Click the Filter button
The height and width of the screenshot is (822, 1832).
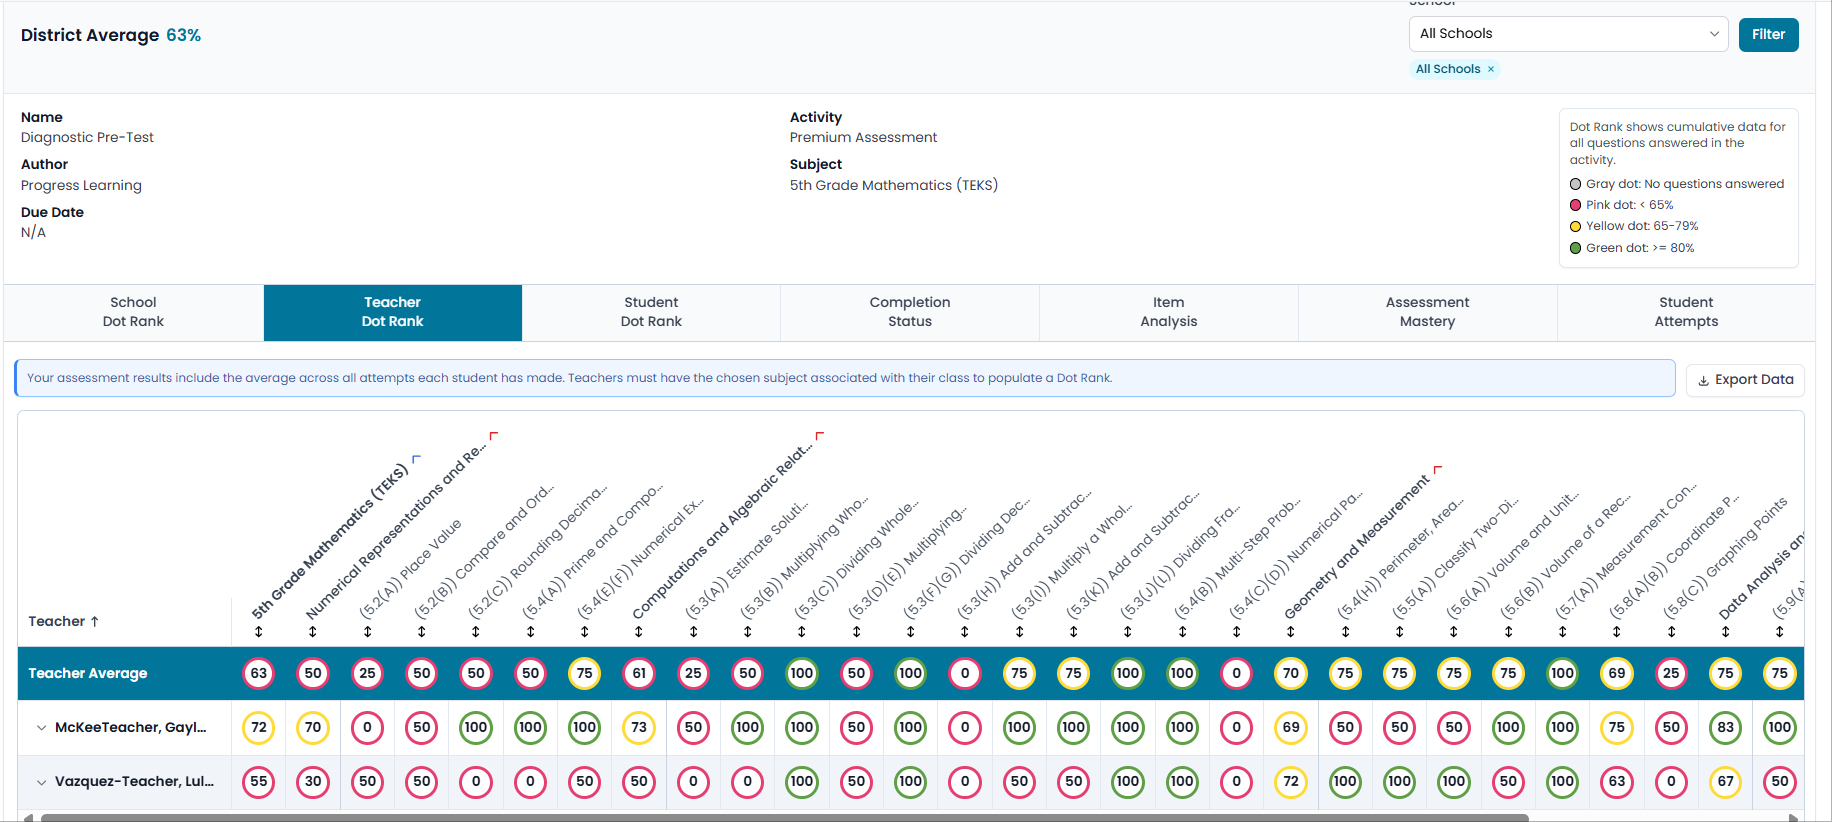(x=1768, y=35)
